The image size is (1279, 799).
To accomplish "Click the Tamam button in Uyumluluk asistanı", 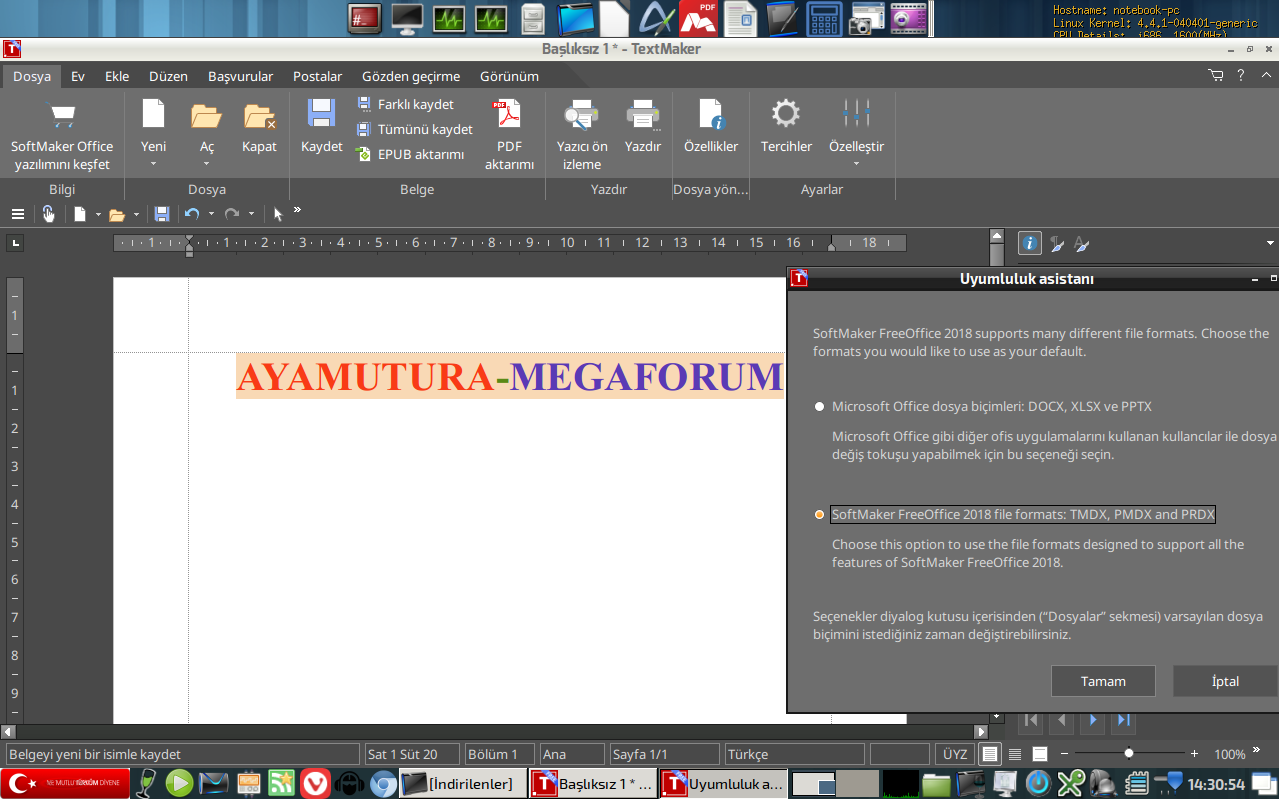I will tap(1103, 681).
